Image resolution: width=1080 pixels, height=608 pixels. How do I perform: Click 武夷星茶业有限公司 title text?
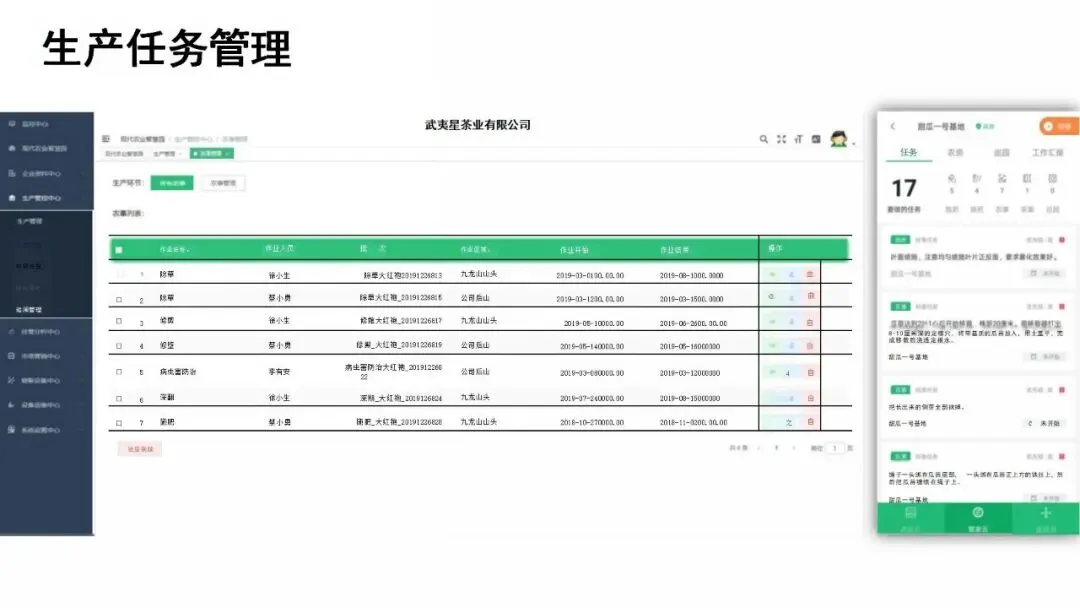click(x=478, y=125)
